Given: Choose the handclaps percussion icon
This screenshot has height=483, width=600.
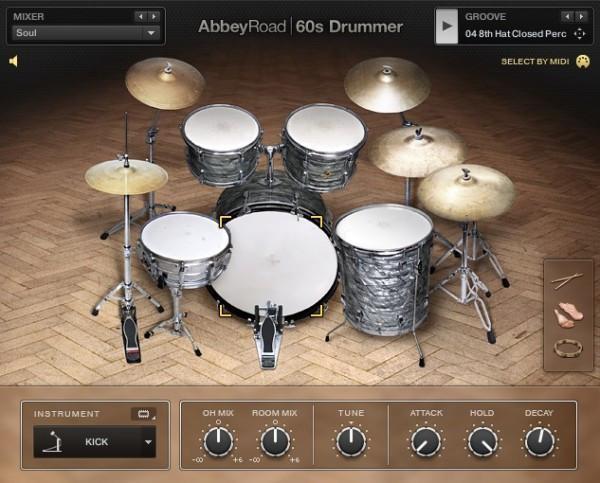Looking at the screenshot, I should coord(569,315).
